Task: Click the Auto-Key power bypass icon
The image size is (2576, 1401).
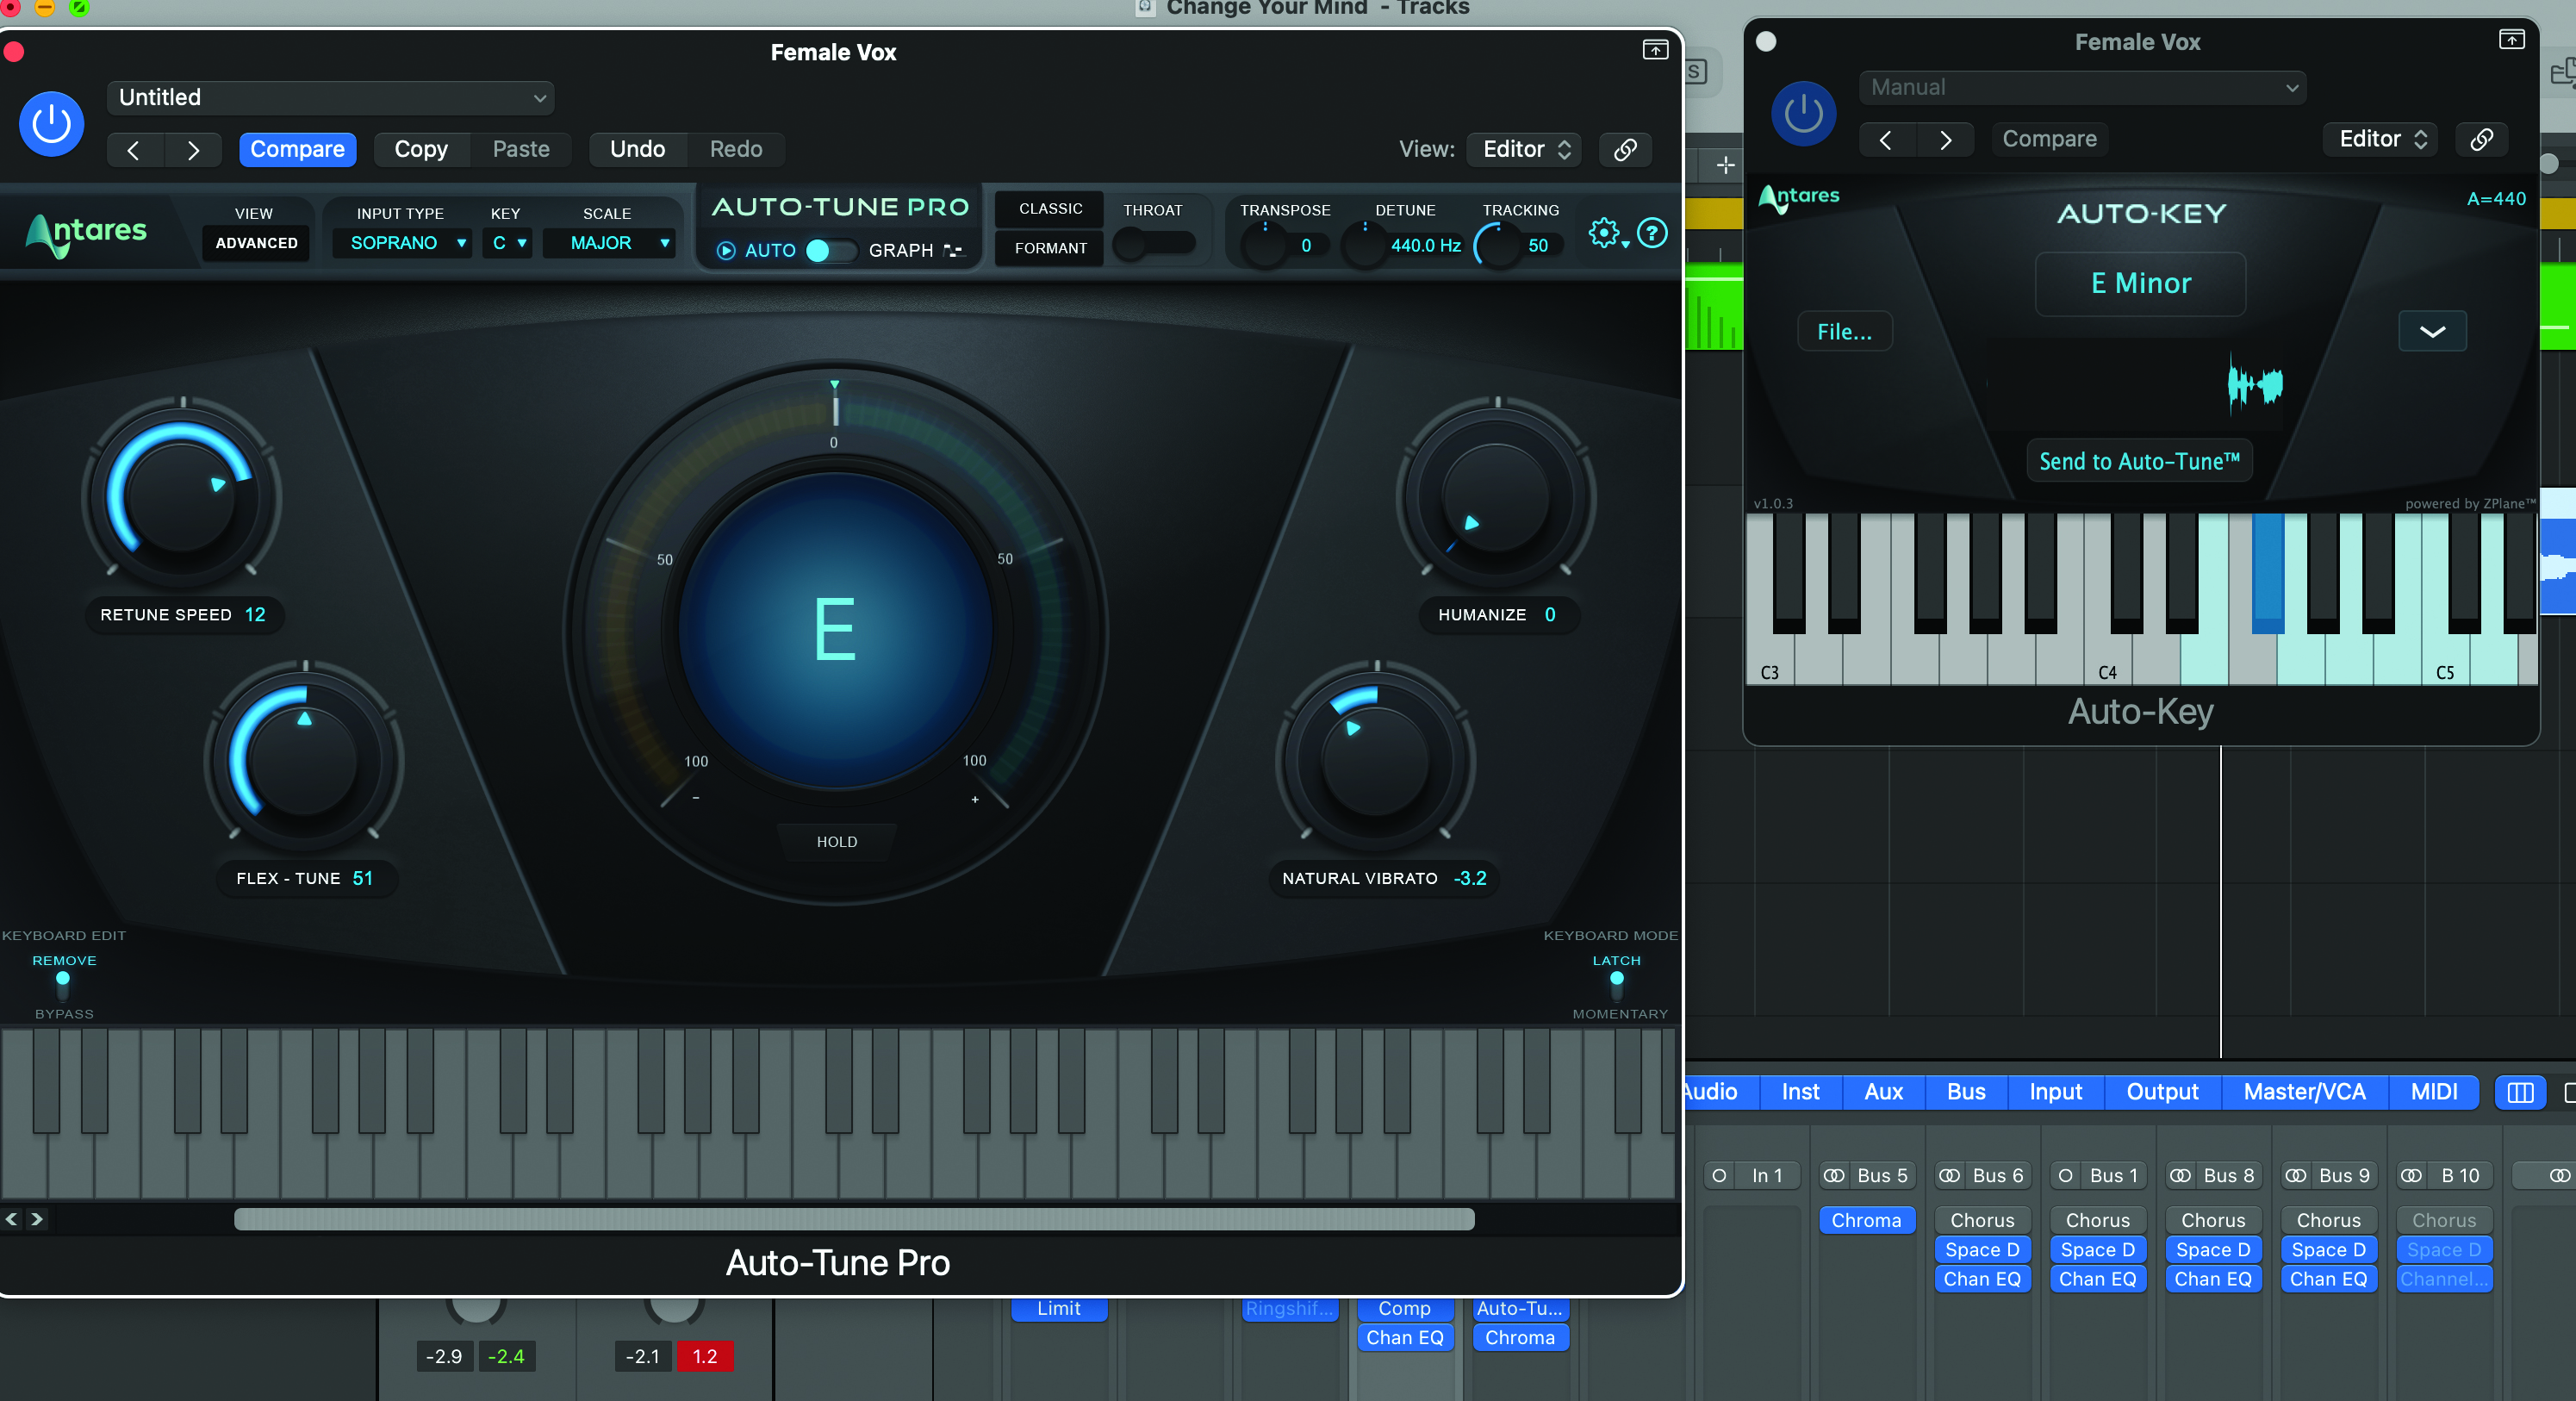Action: (1803, 113)
